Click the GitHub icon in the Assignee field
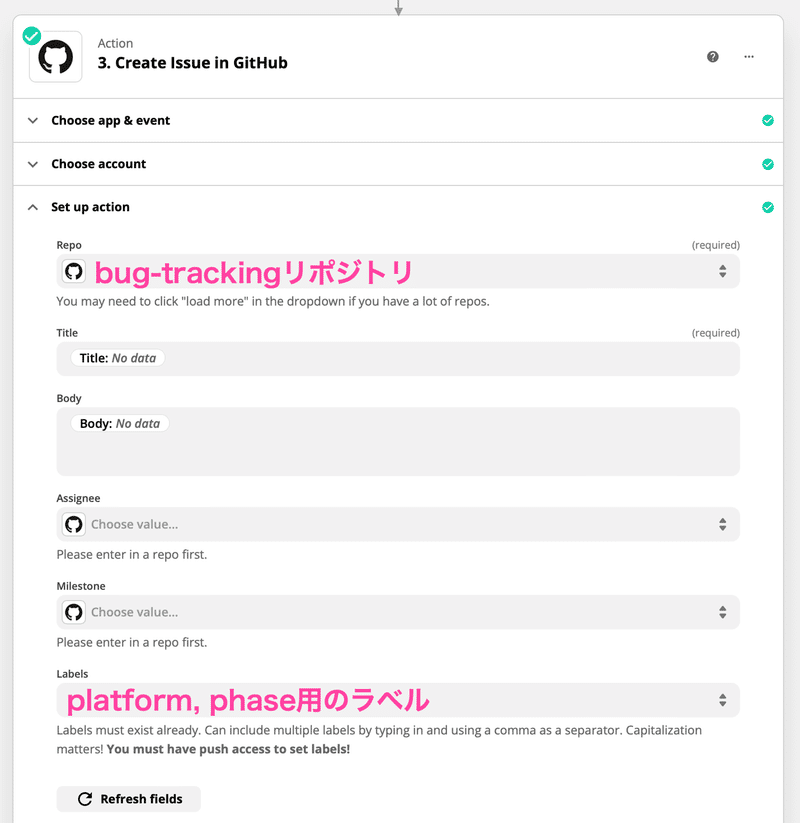This screenshot has width=800, height=823. click(x=73, y=524)
